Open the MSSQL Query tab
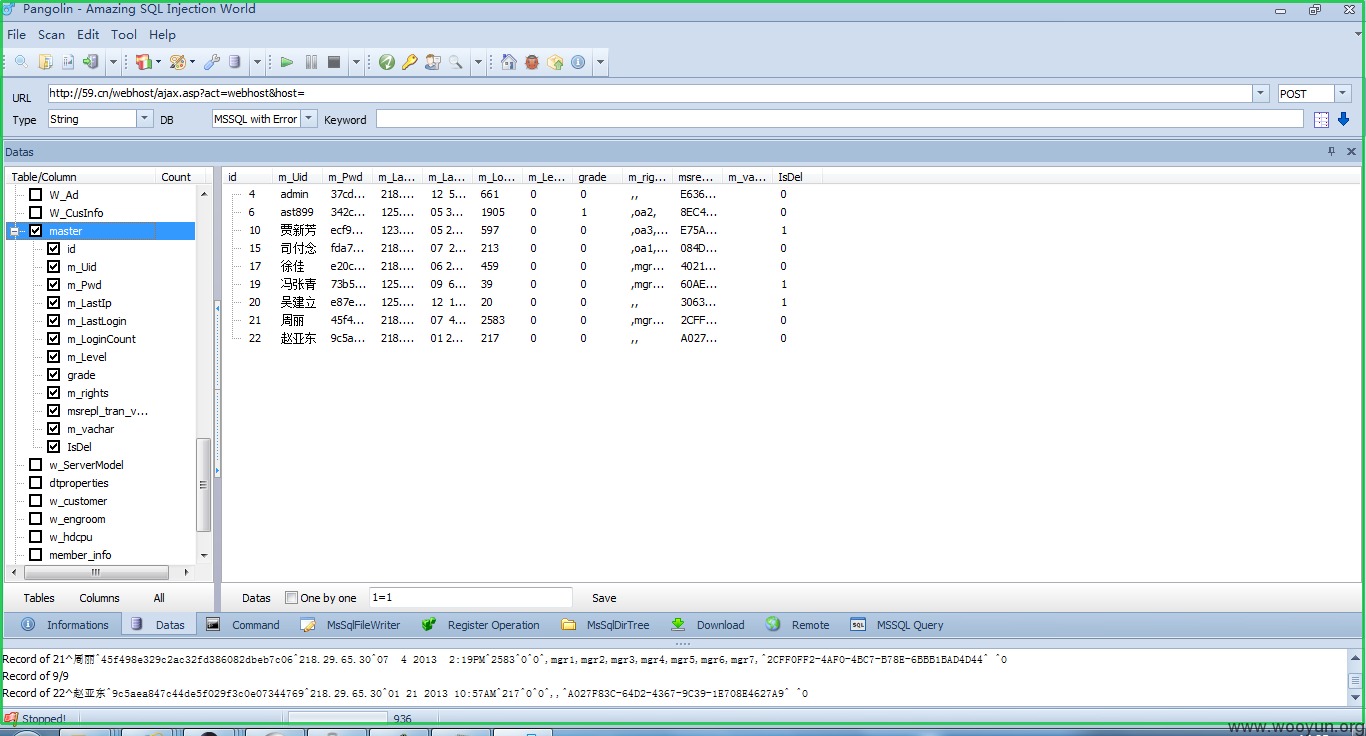Image resolution: width=1366 pixels, height=736 pixels. 897,625
